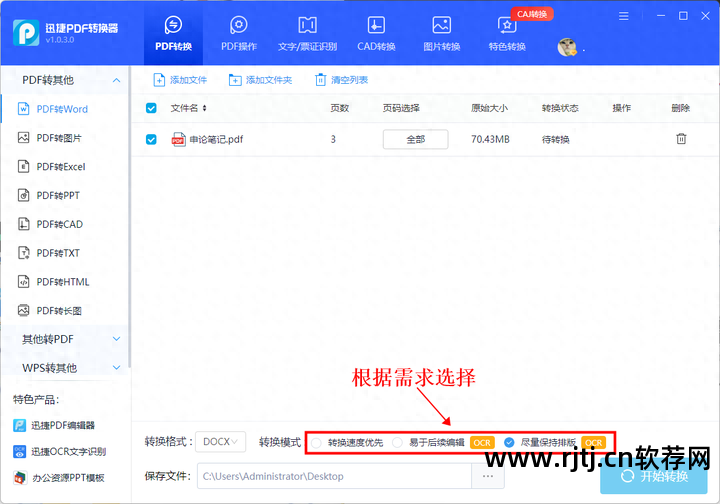Select 易于后续编辑 radio button

coord(397,443)
